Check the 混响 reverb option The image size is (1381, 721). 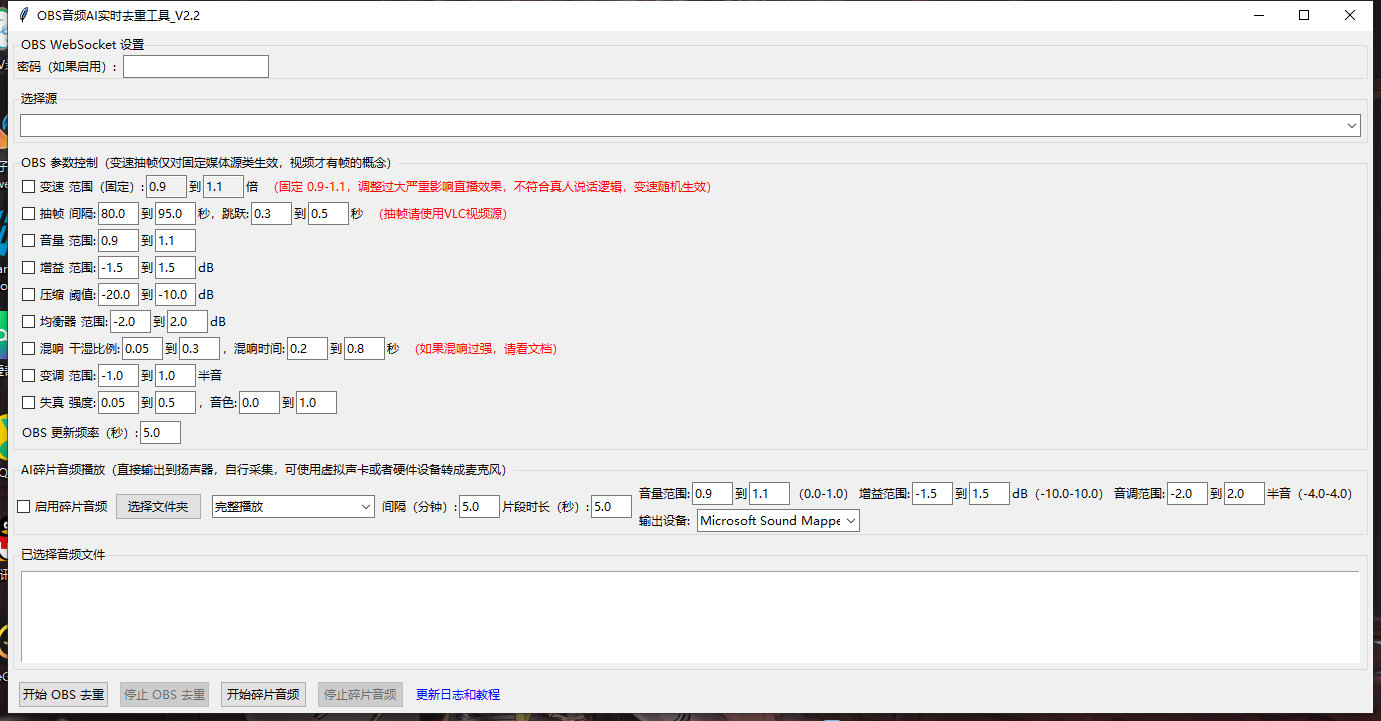click(x=28, y=349)
